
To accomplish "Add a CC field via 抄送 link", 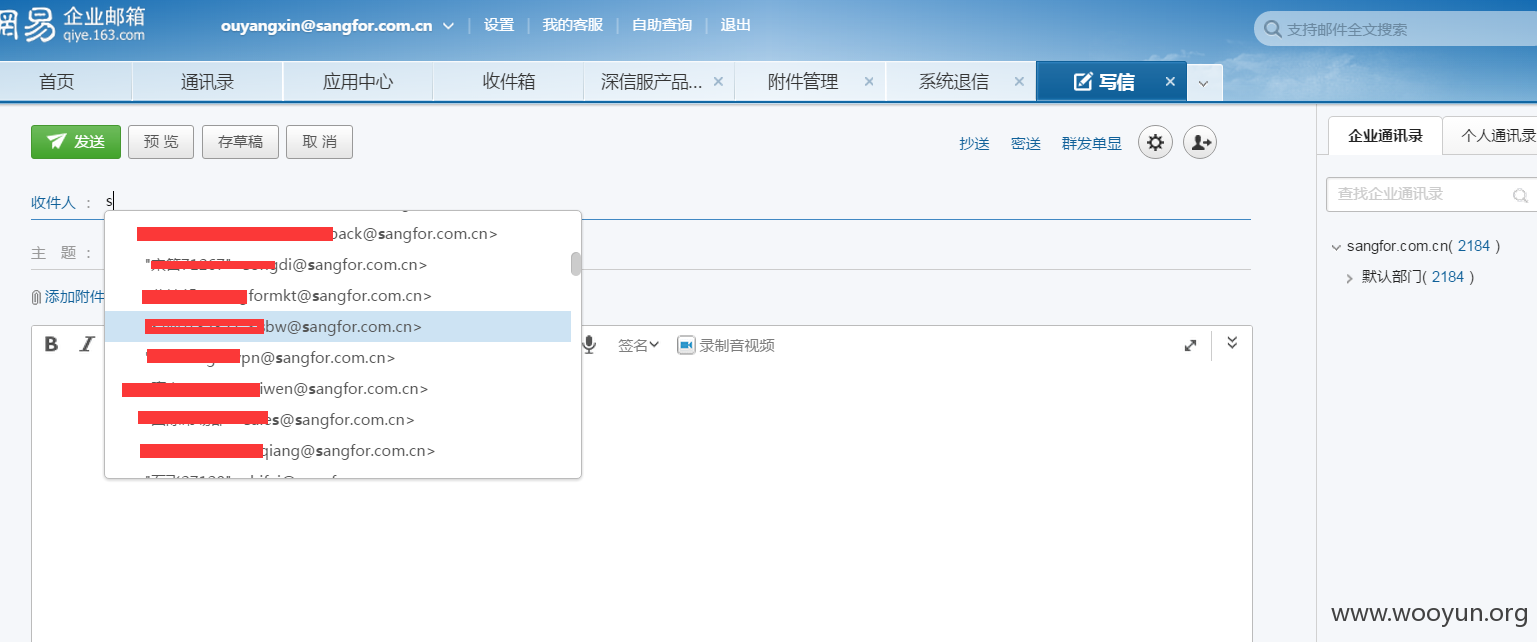I will 974,144.
